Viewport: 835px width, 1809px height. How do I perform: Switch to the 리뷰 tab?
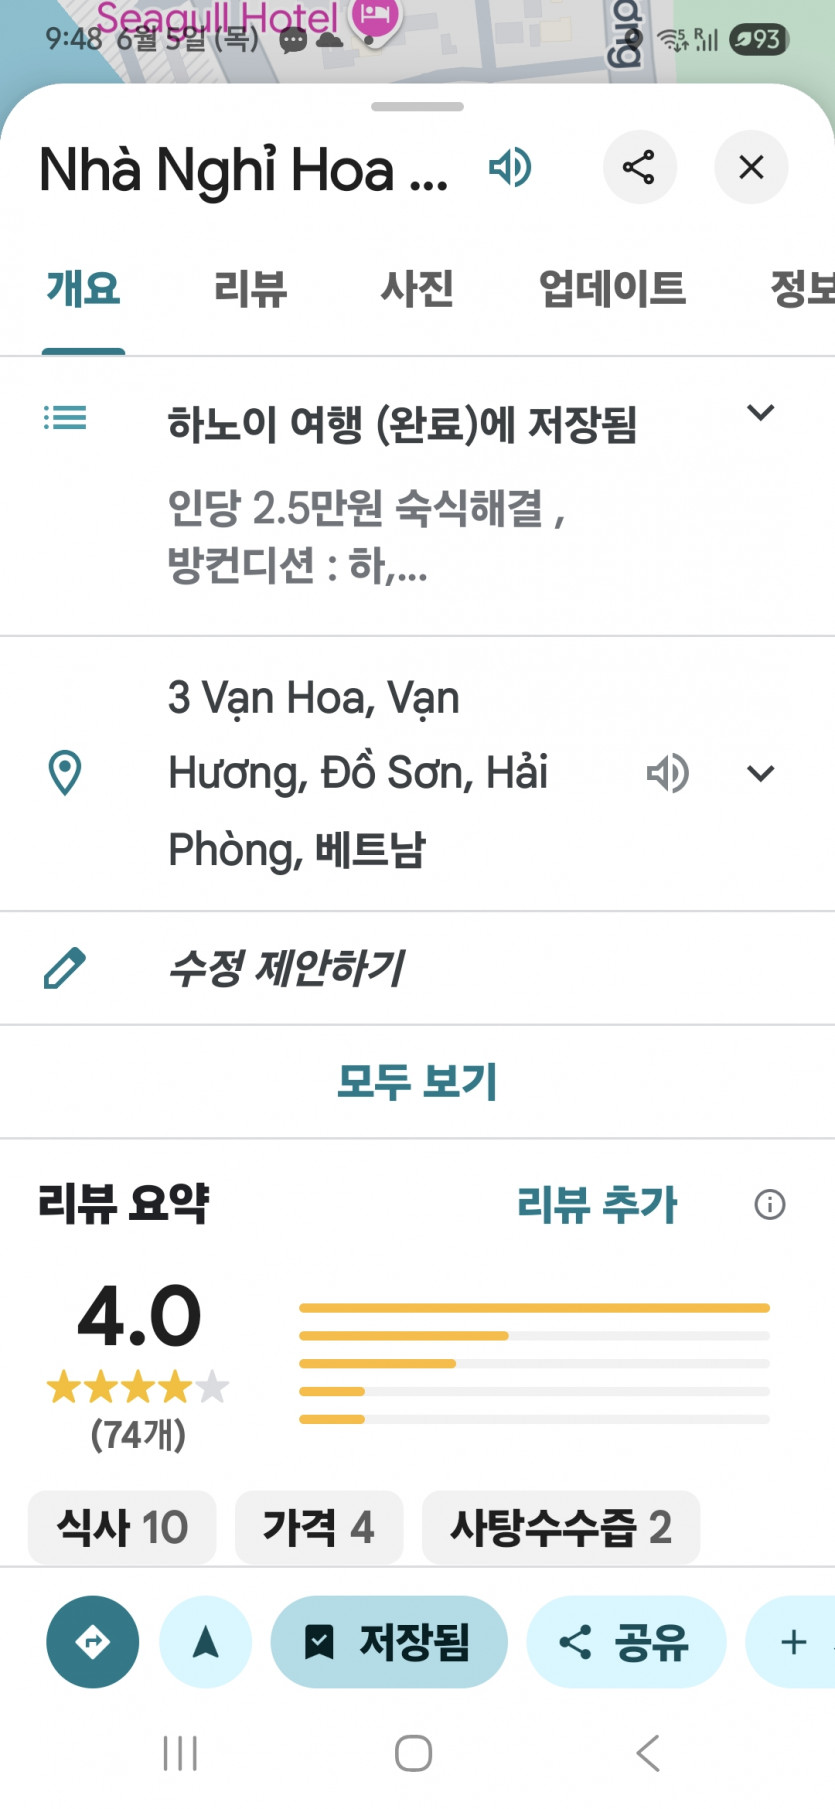pos(250,289)
